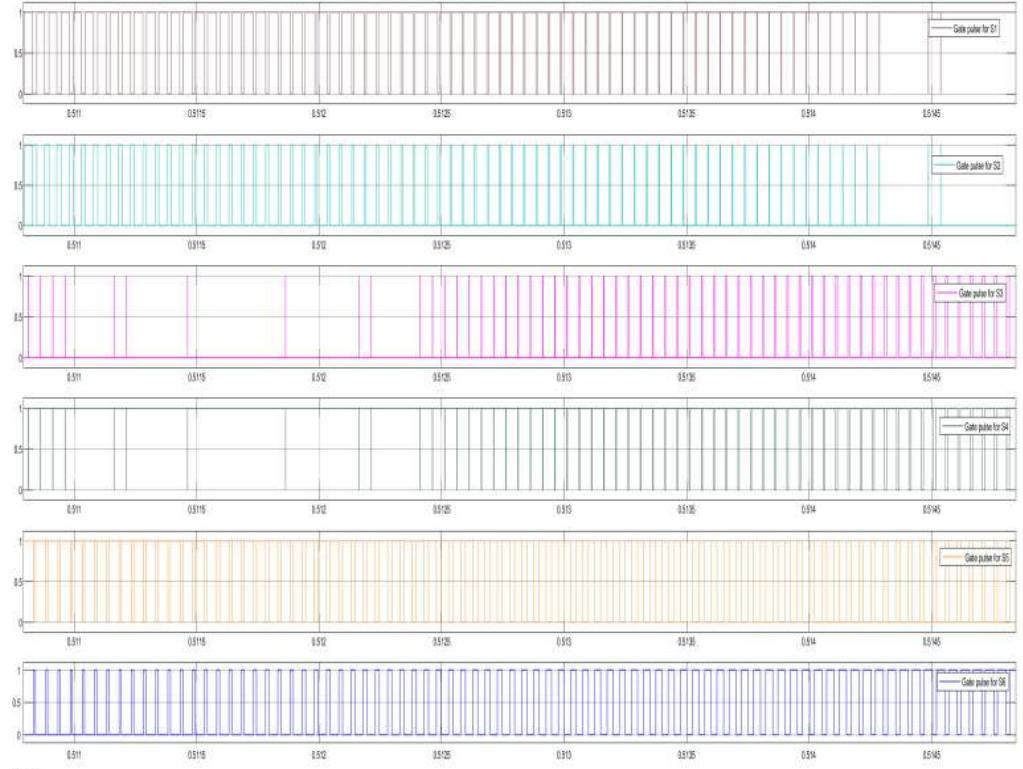Image resolution: width=1023 pixels, height=769 pixels.
Task: Click the magenta line sample in S3 legend
Action: point(946,294)
